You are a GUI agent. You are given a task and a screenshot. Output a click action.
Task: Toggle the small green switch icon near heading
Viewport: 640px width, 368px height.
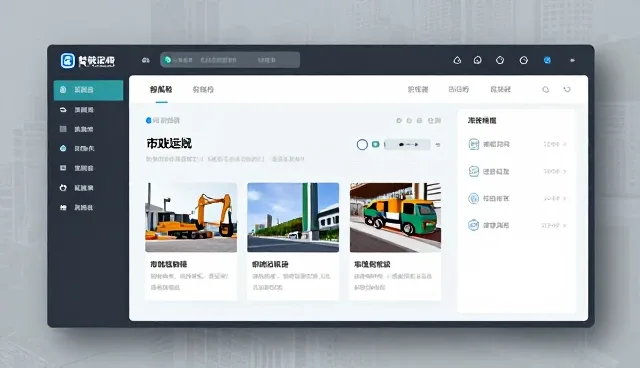(376, 144)
